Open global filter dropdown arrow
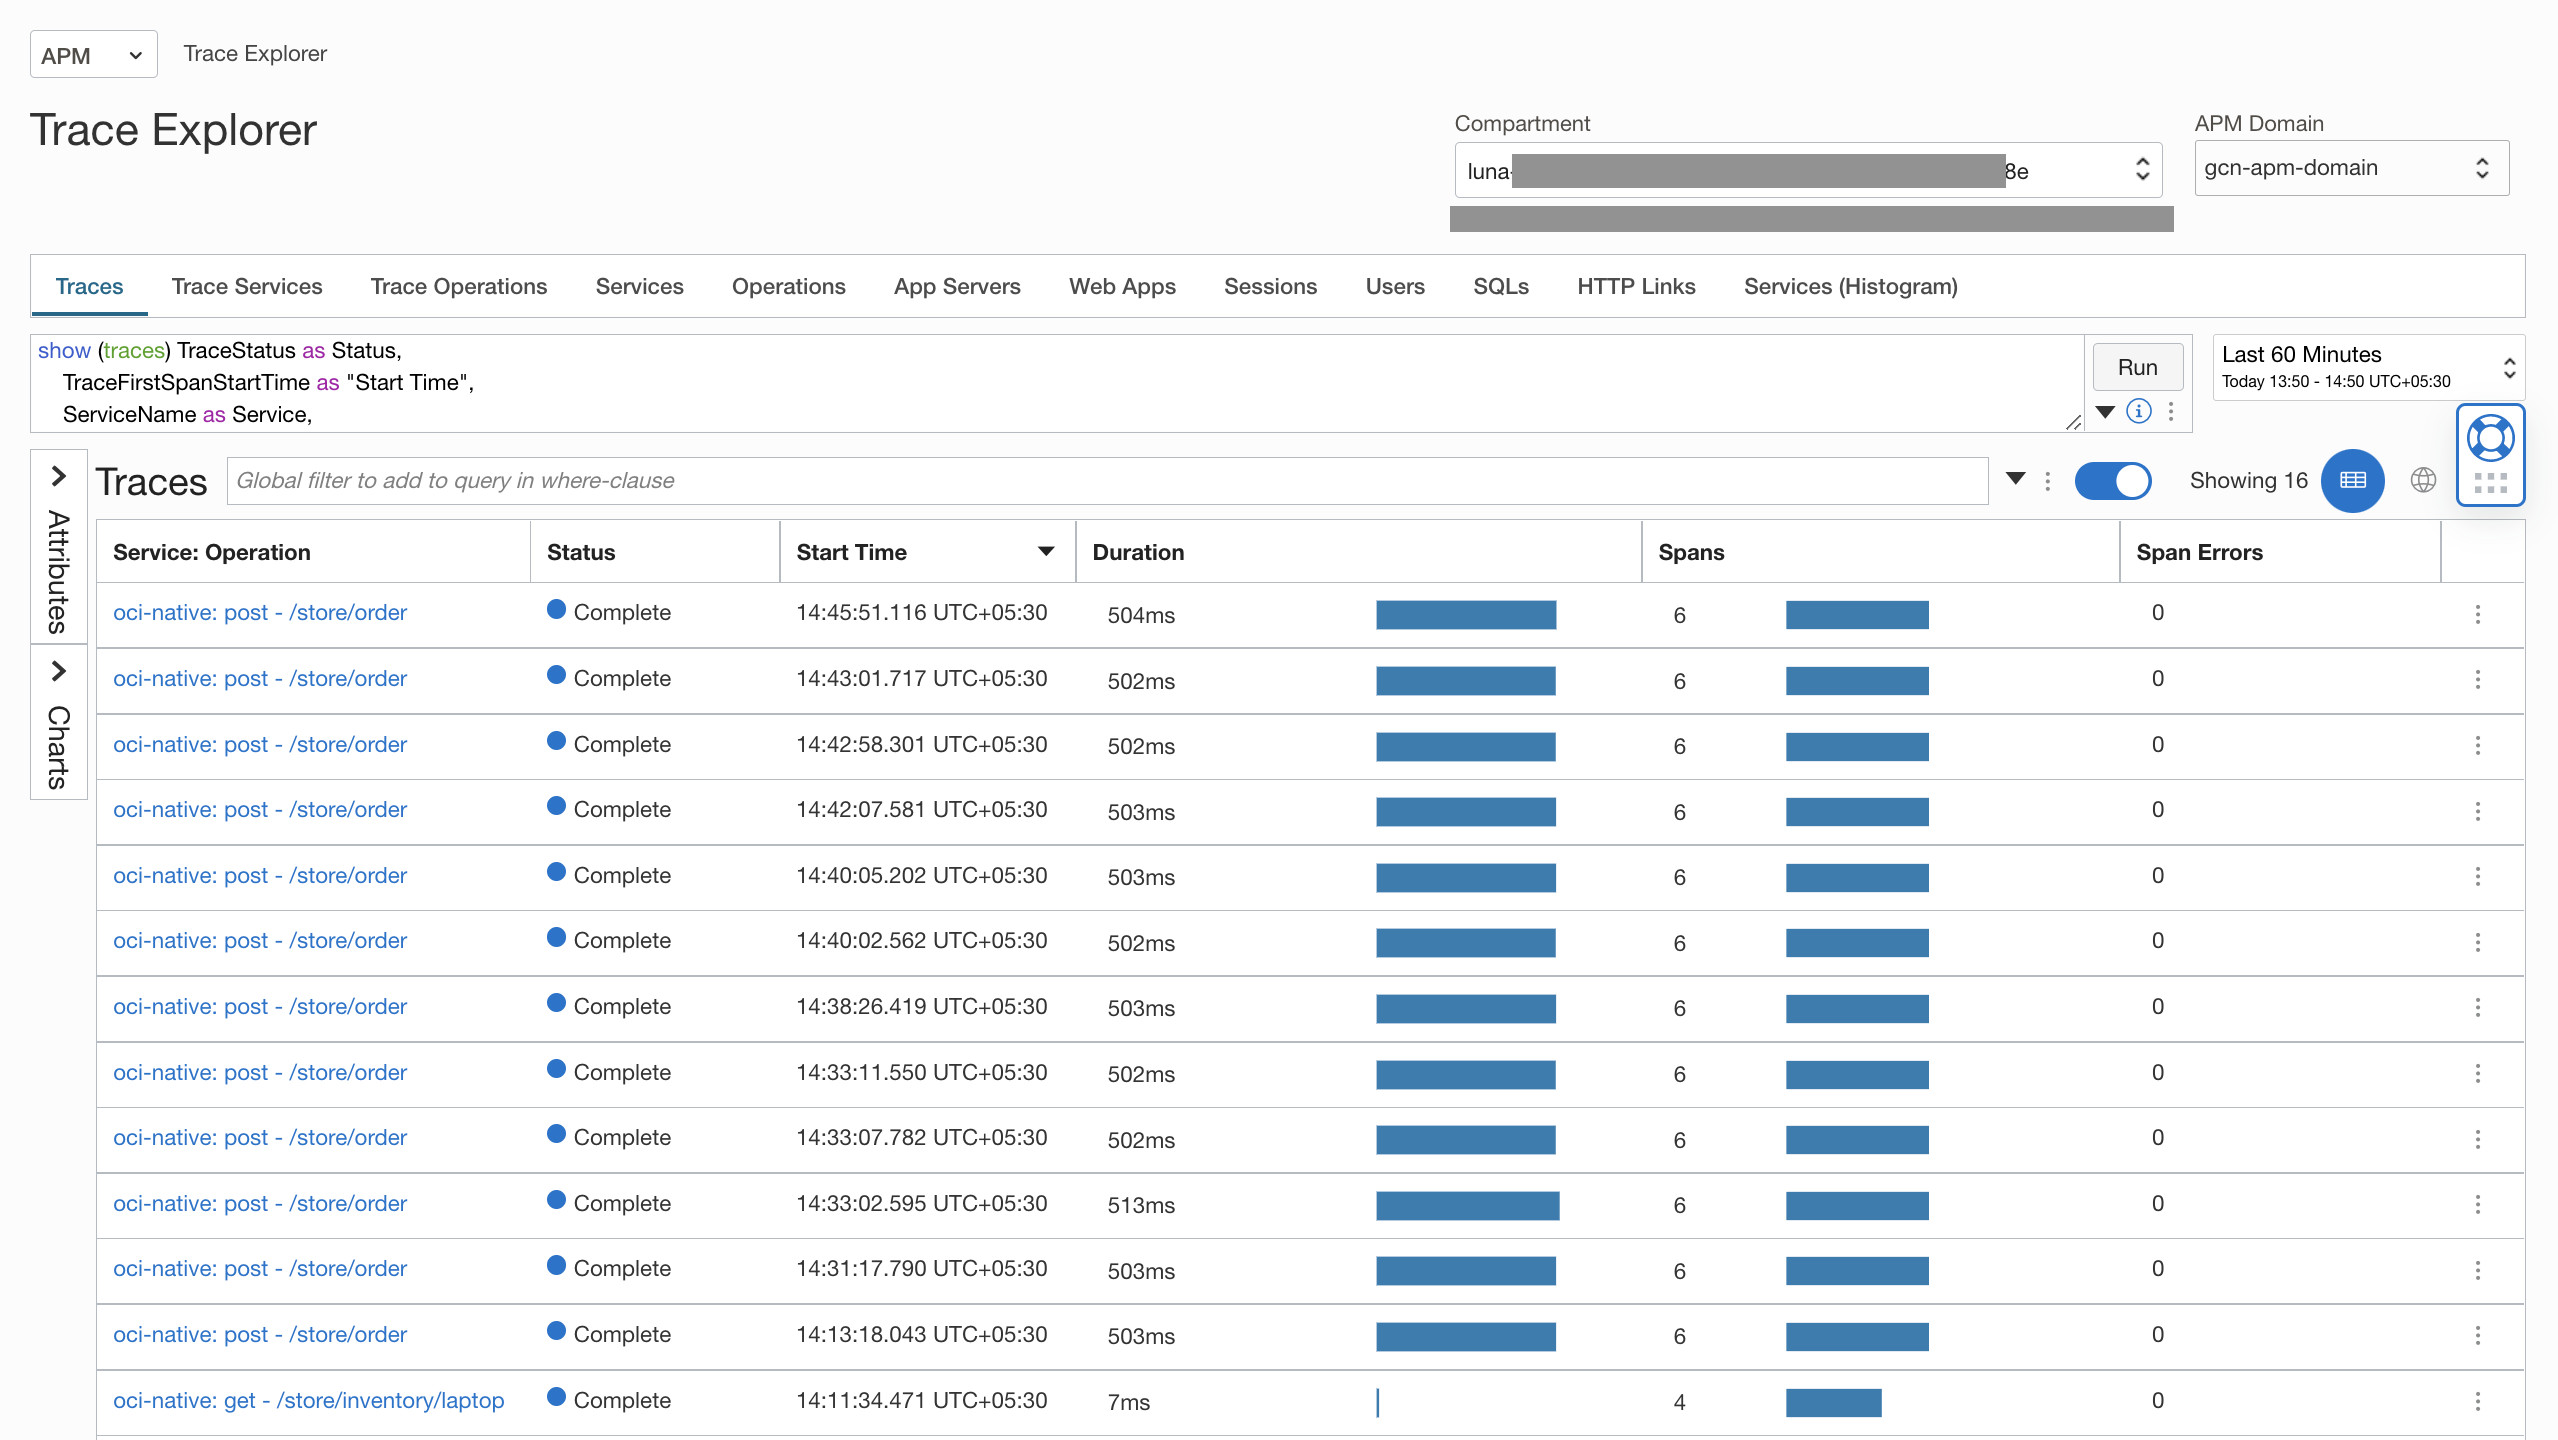The image size is (2558, 1440). [x=2015, y=478]
